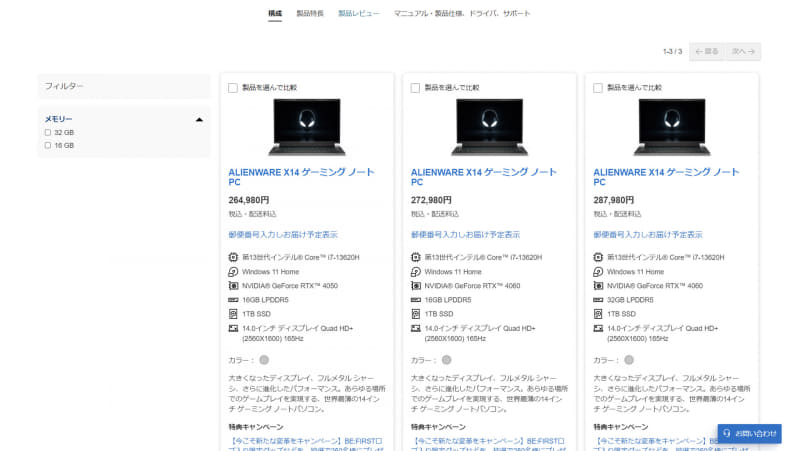Click the フィルター header panel
Screen dimensions: 800x451
124,86
